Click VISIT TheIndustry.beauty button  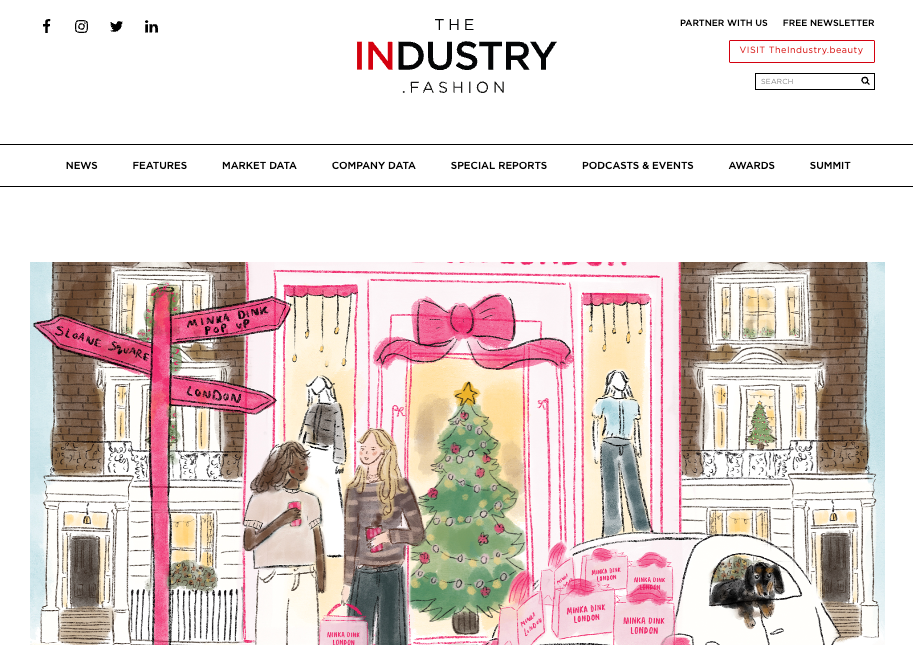click(x=802, y=51)
